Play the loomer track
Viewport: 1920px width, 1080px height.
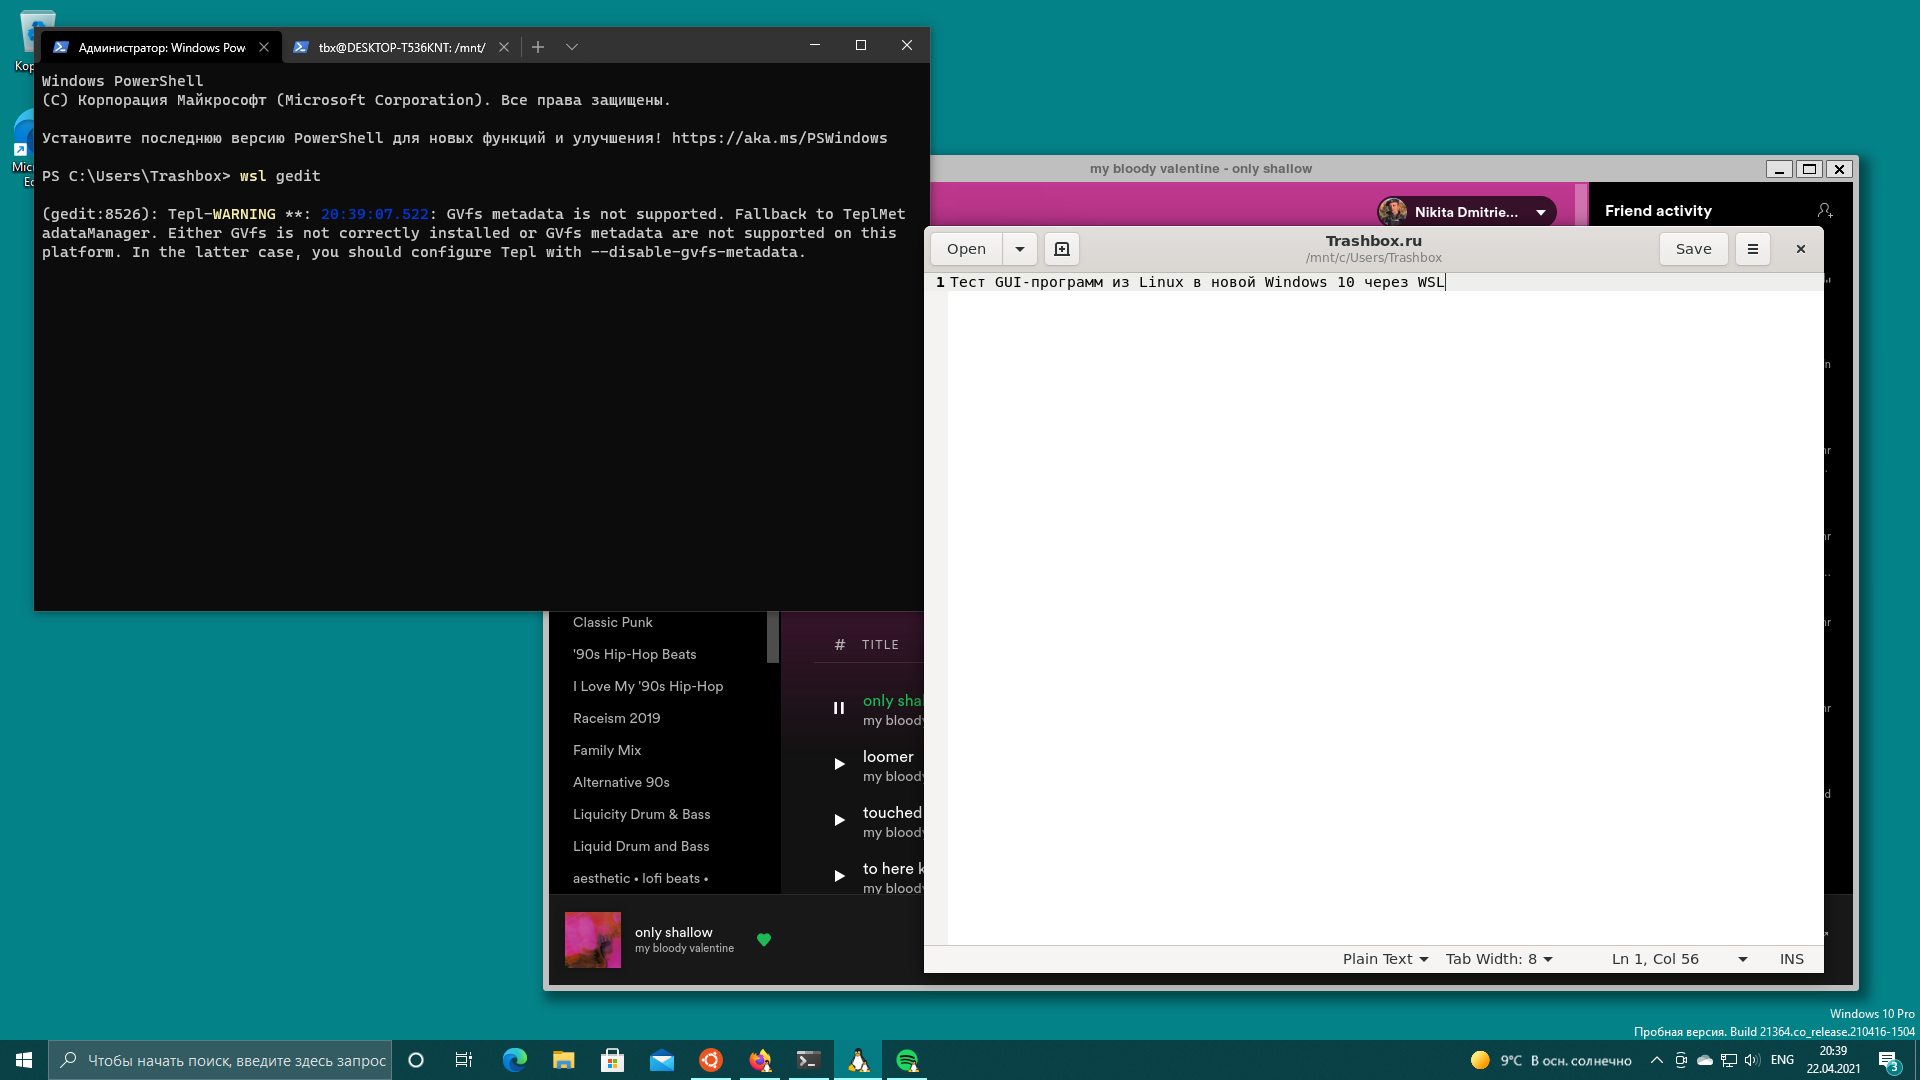click(x=839, y=764)
